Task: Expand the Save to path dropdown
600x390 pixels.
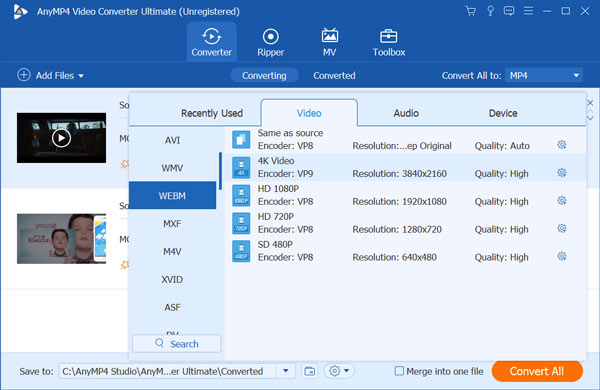Action: (285, 371)
